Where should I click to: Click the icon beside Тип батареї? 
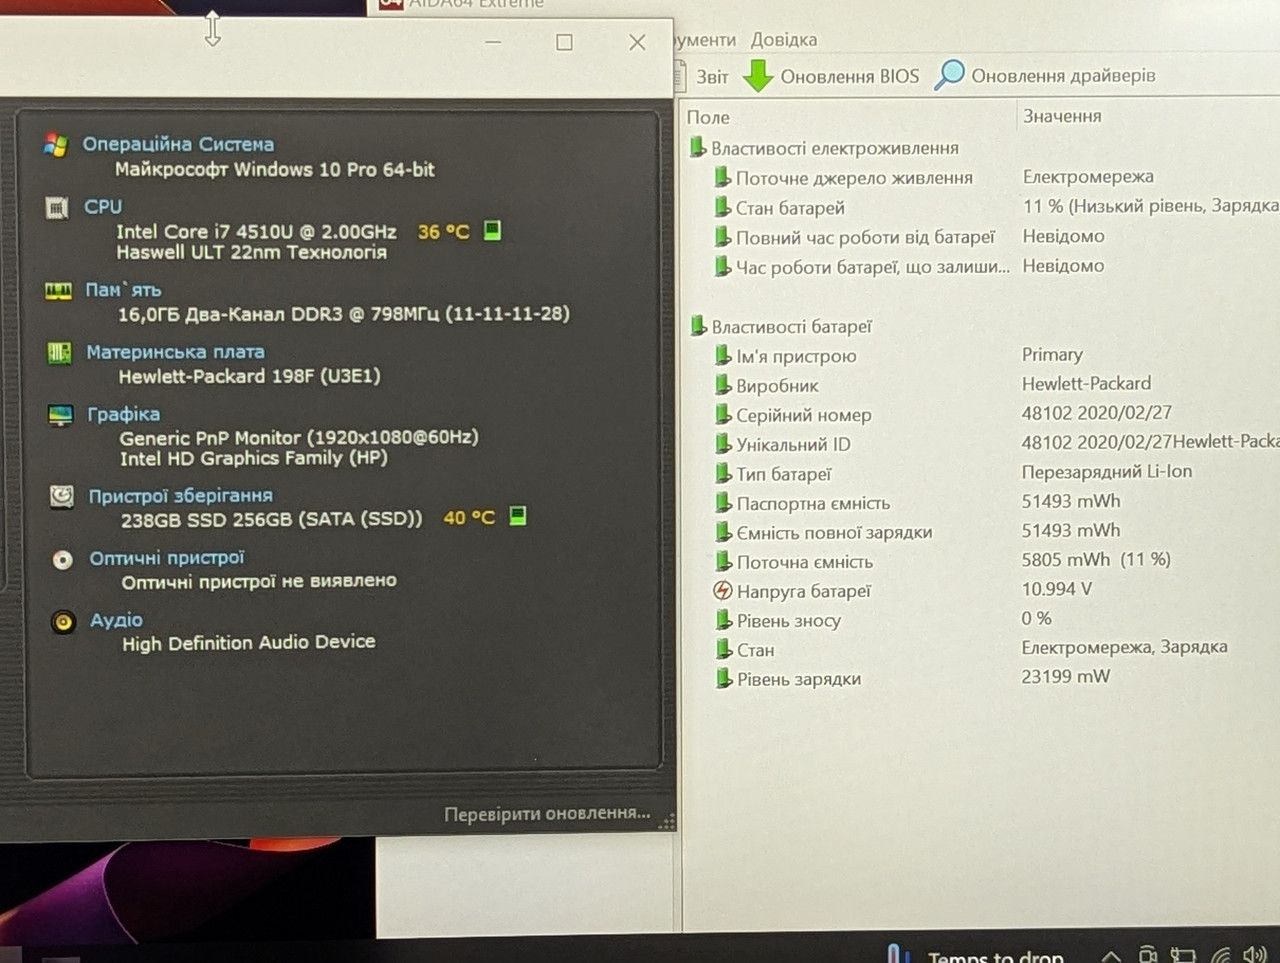(x=724, y=473)
